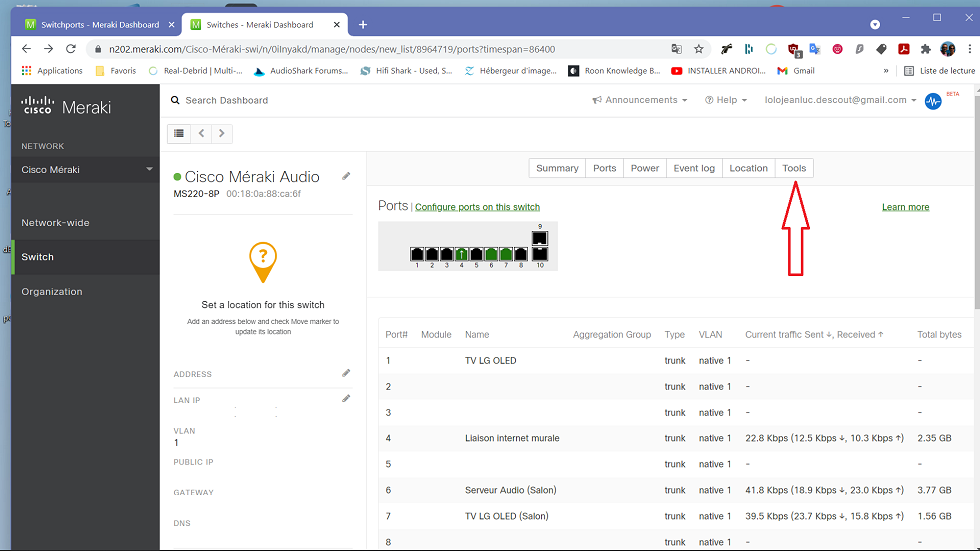The width and height of the screenshot is (980, 551).
Task: Open the Chrome three-dot menu
Action: (x=969, y=49)
